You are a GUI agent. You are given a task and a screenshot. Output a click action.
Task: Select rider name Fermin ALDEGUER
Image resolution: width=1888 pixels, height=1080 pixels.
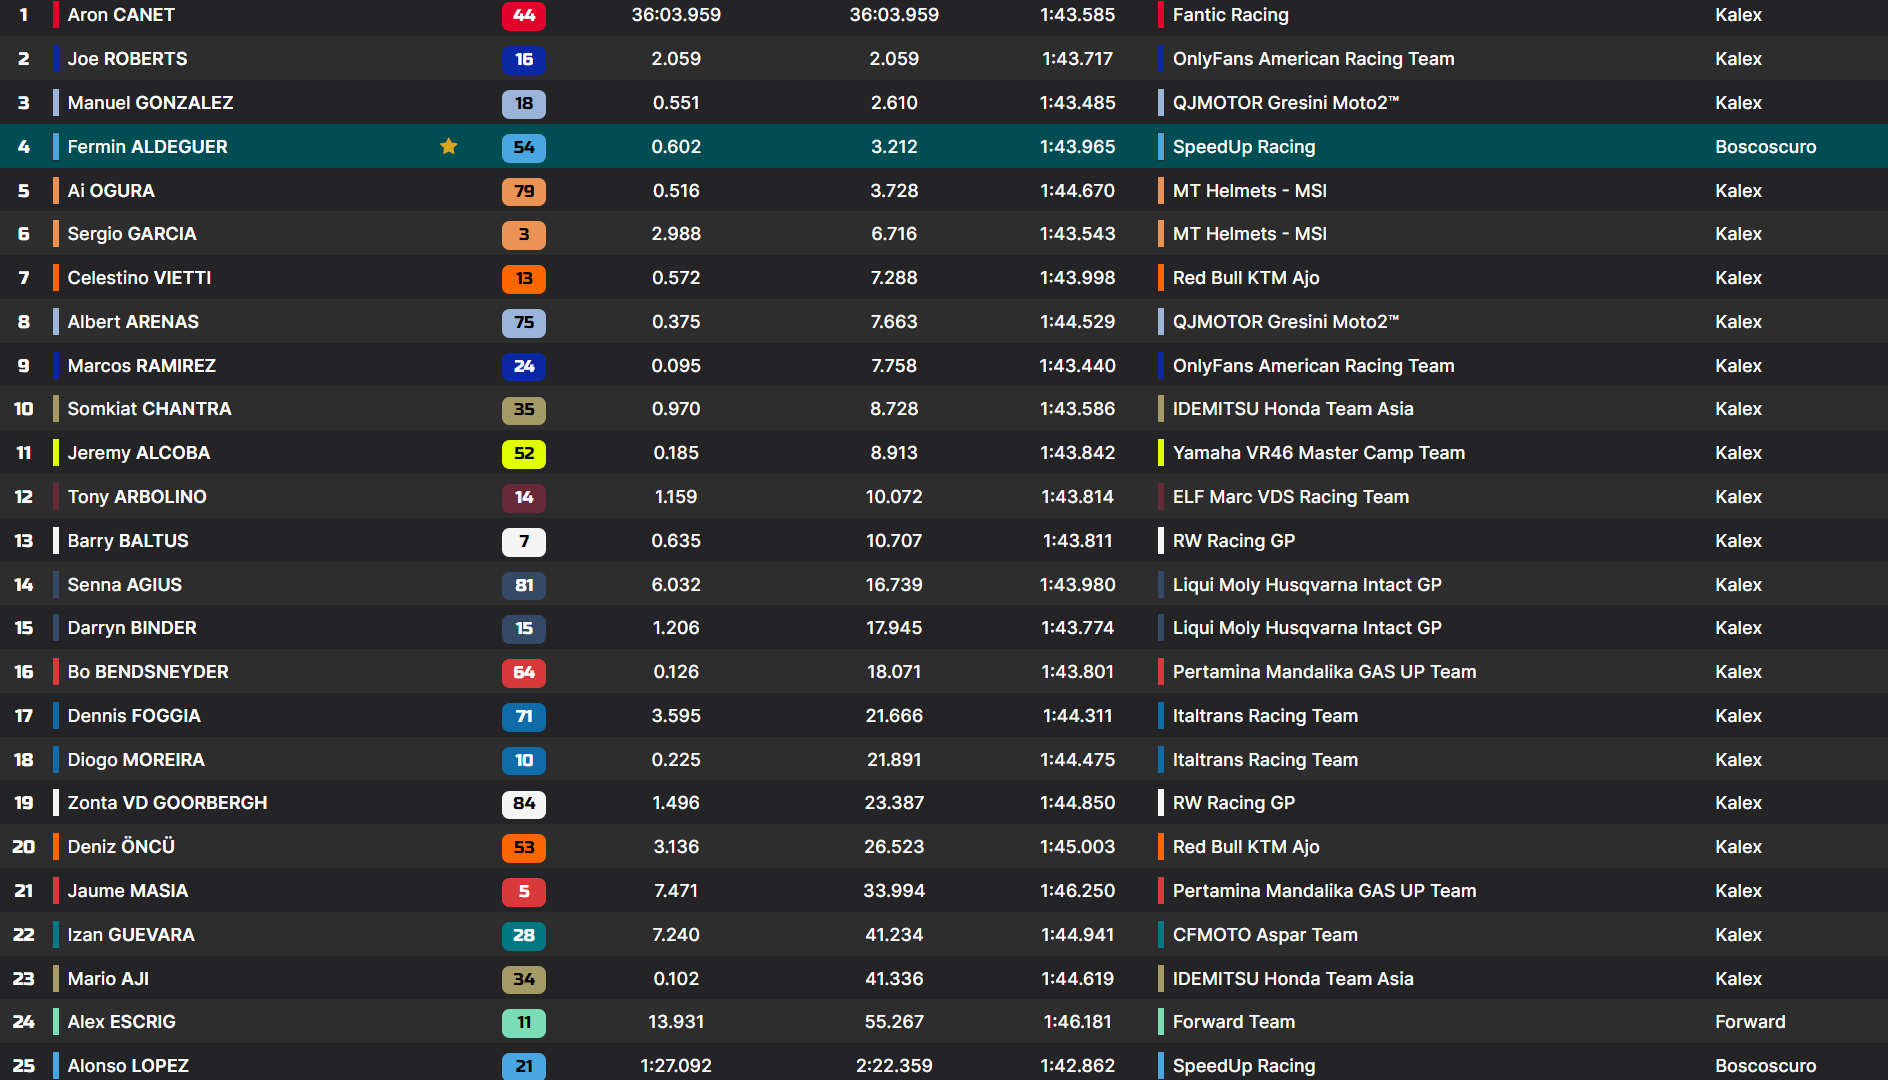point(147,147)
